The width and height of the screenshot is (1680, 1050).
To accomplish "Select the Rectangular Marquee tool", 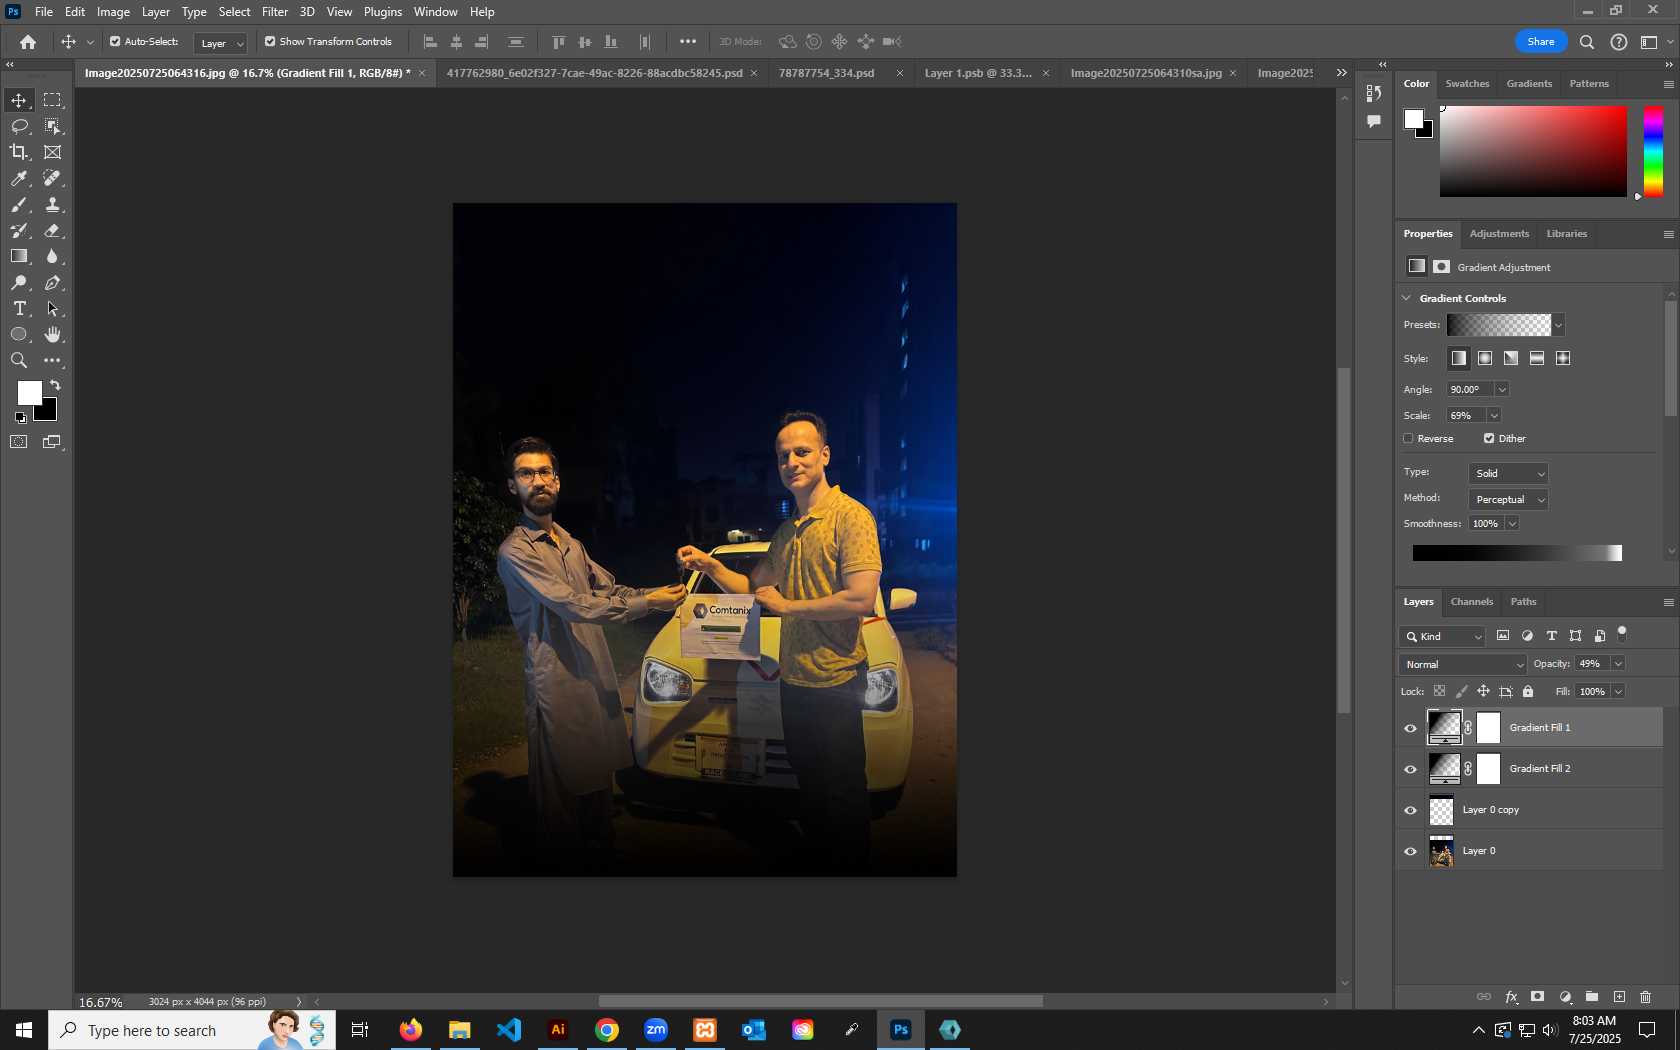I will (x=52, y=100).
